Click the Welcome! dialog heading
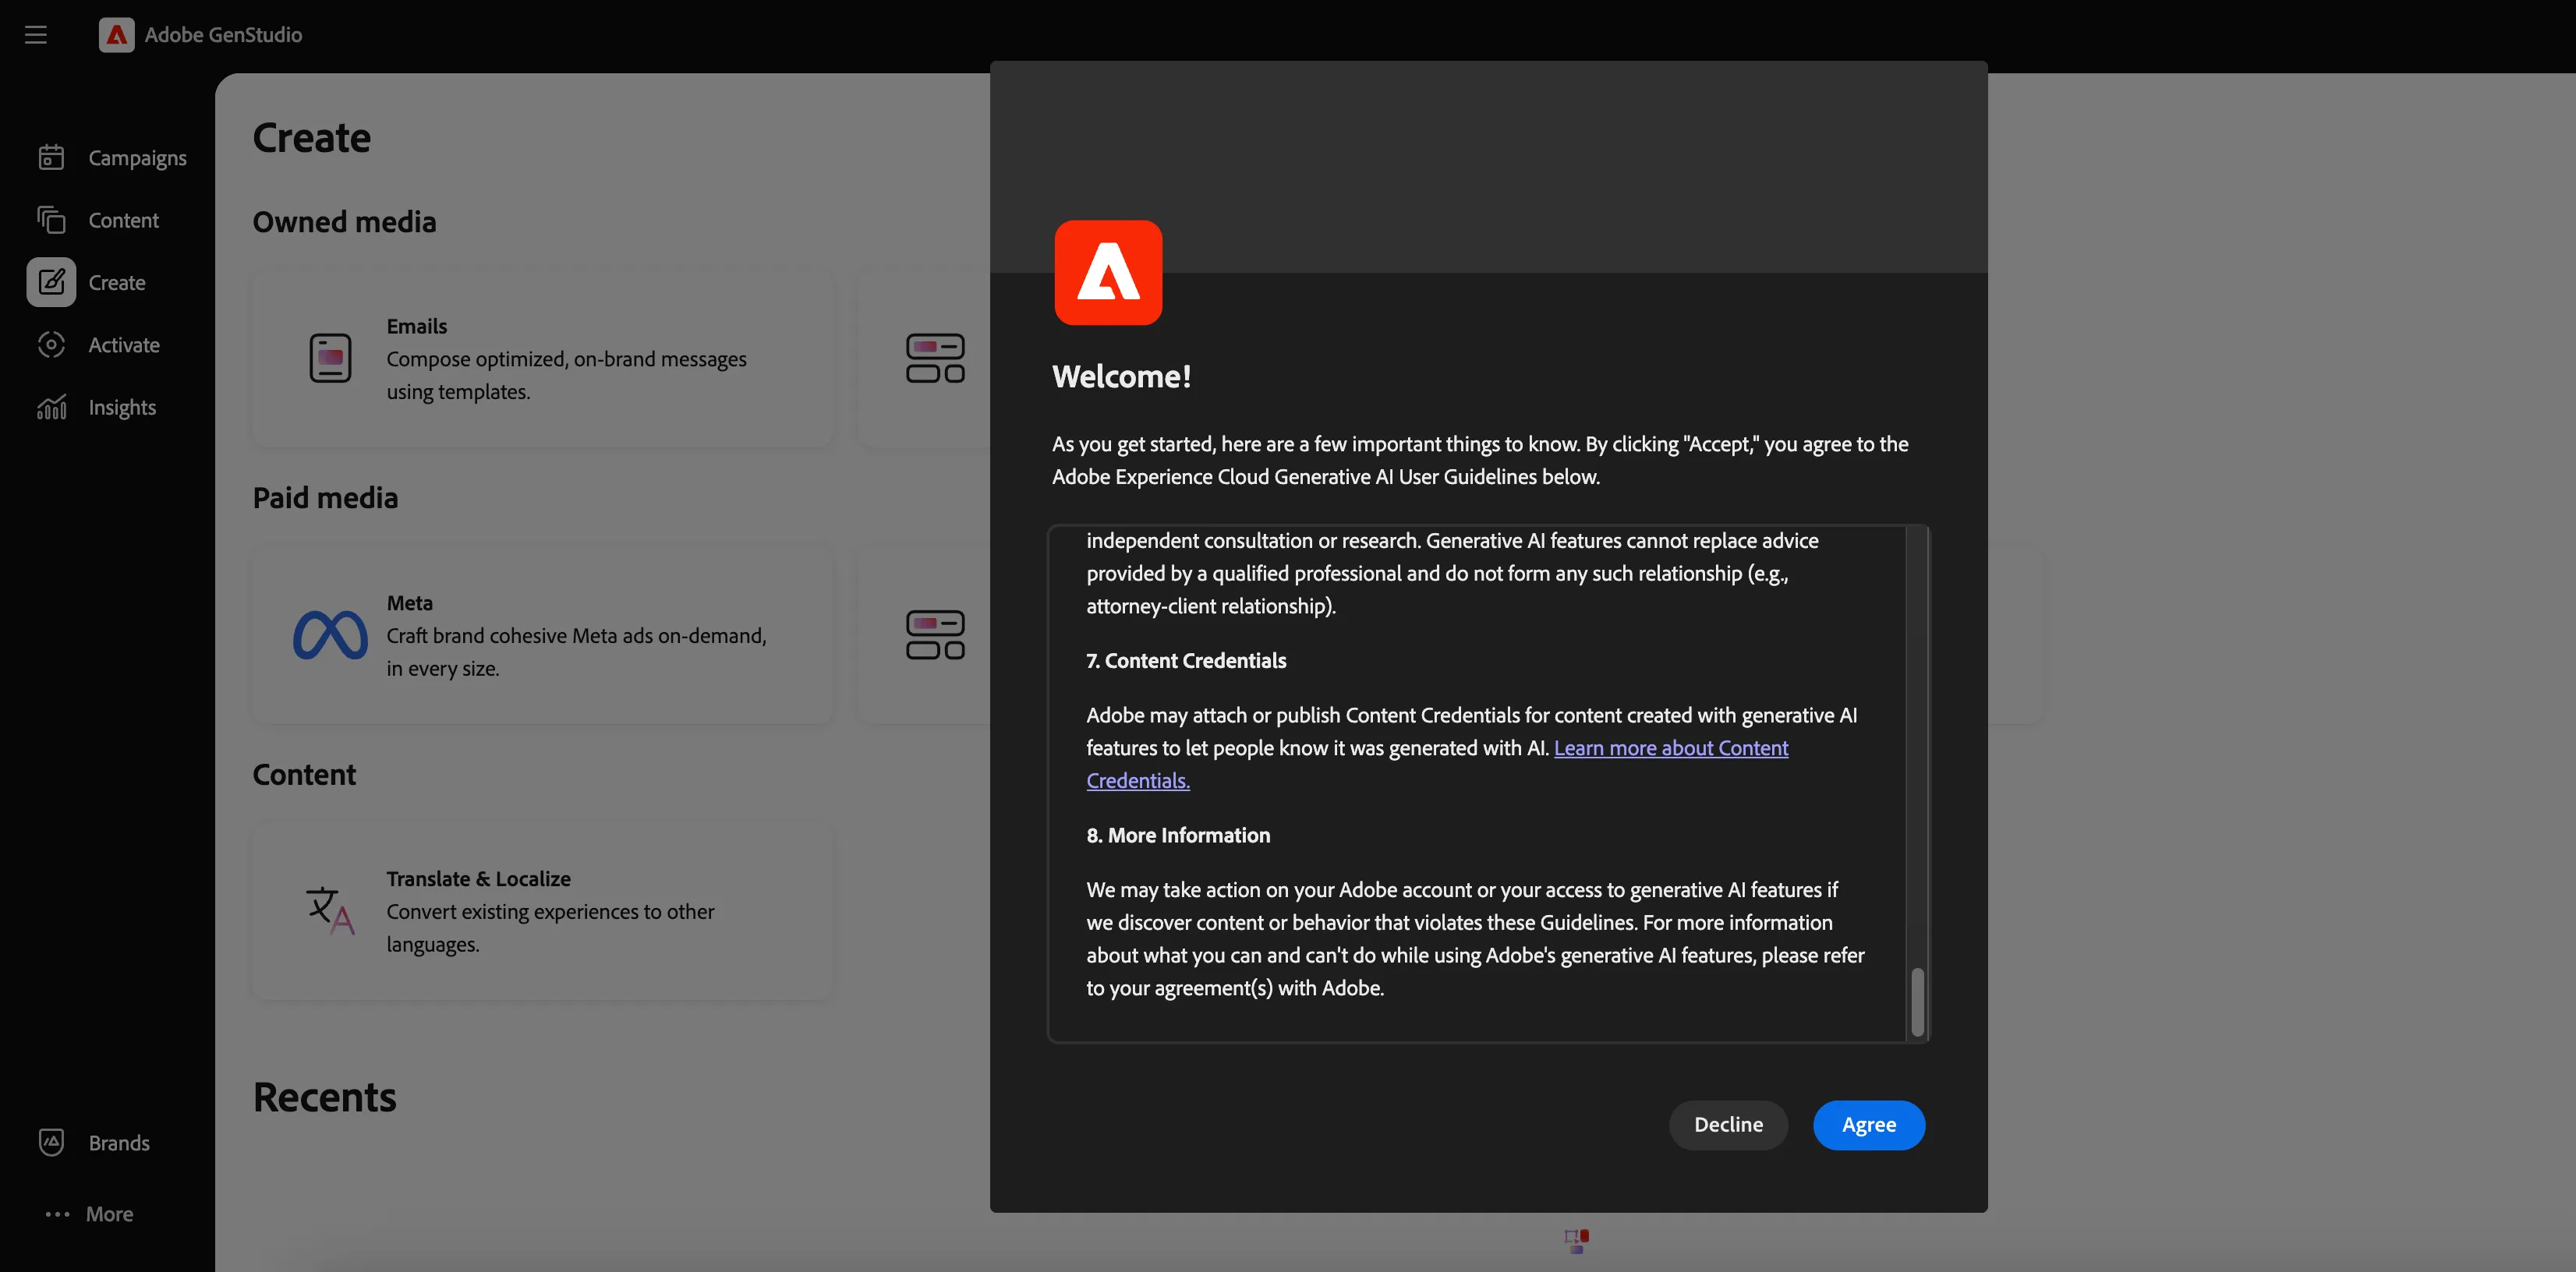The height and width of the screenshot is (1272, 2576). click(x=1121, y=376)
